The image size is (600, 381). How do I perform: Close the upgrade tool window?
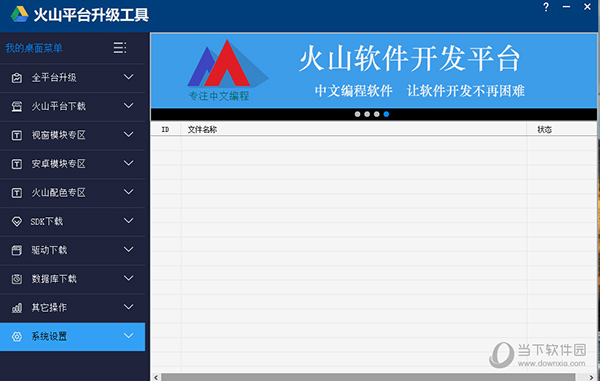click(587, 7)
